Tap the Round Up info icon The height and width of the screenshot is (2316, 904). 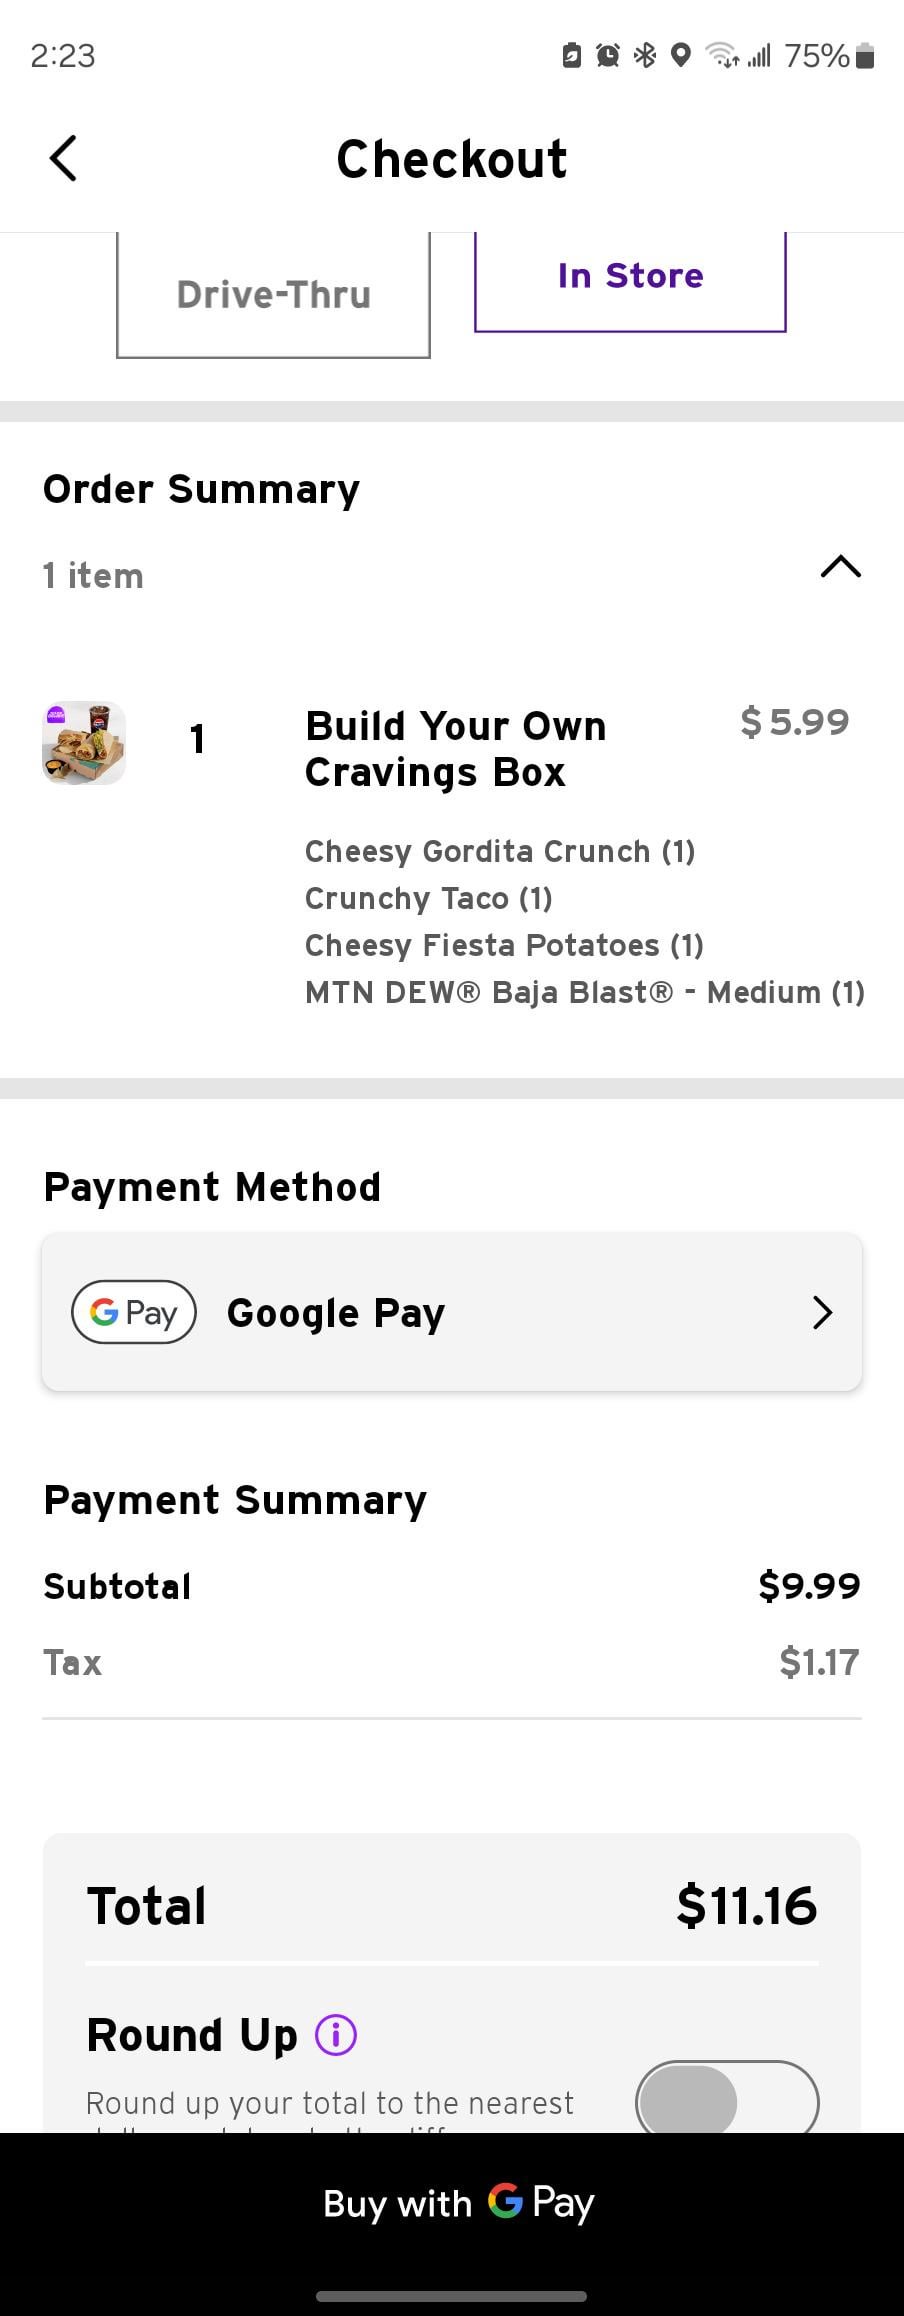coord(336,2034)
